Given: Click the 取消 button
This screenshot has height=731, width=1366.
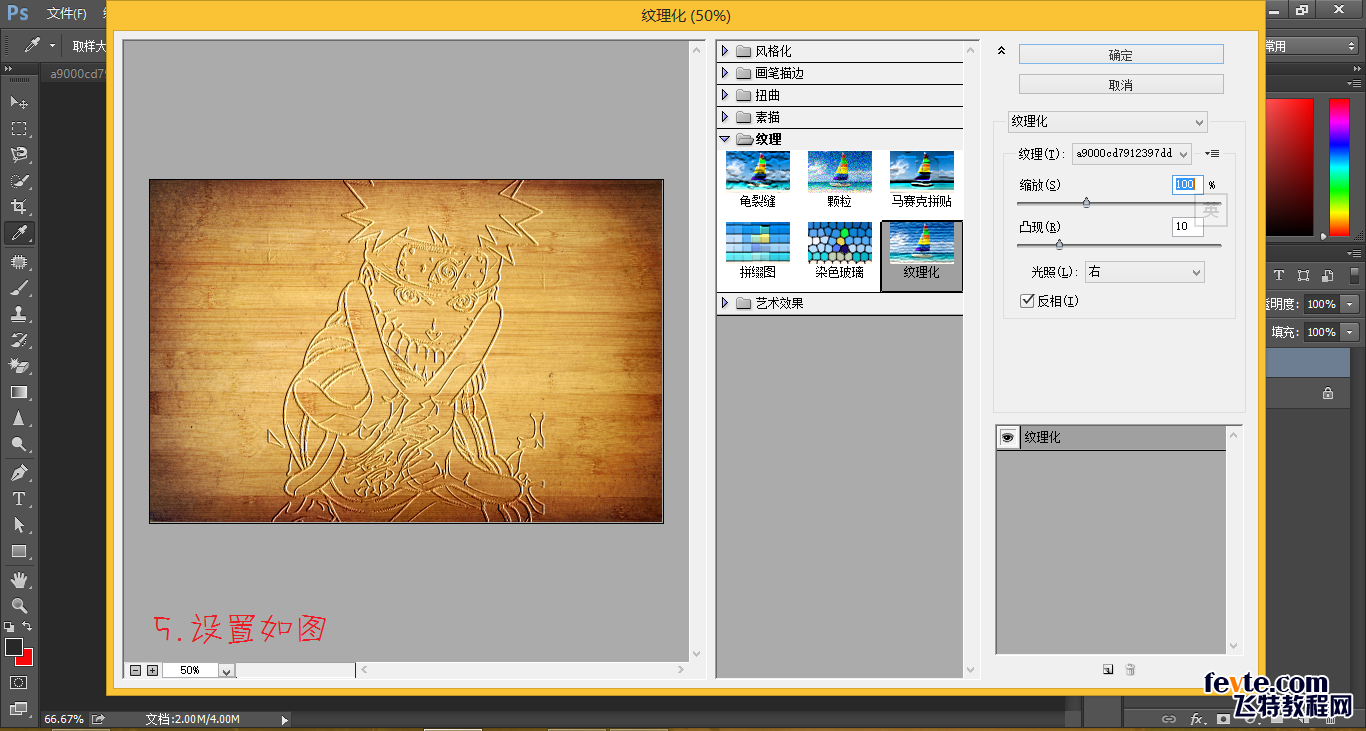Looking at the screenshot, I should click(1120, 85).
